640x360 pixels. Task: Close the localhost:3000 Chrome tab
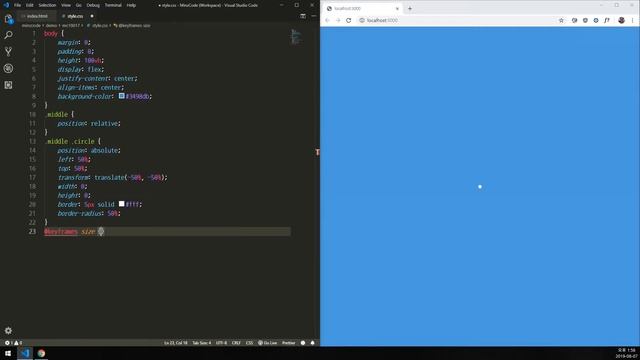coord(397,9)
